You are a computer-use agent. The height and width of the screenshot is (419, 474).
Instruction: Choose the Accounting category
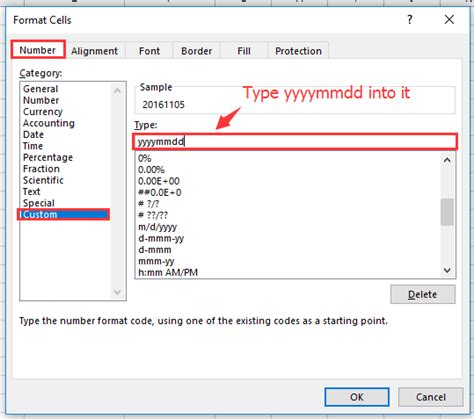click(49, 123)
